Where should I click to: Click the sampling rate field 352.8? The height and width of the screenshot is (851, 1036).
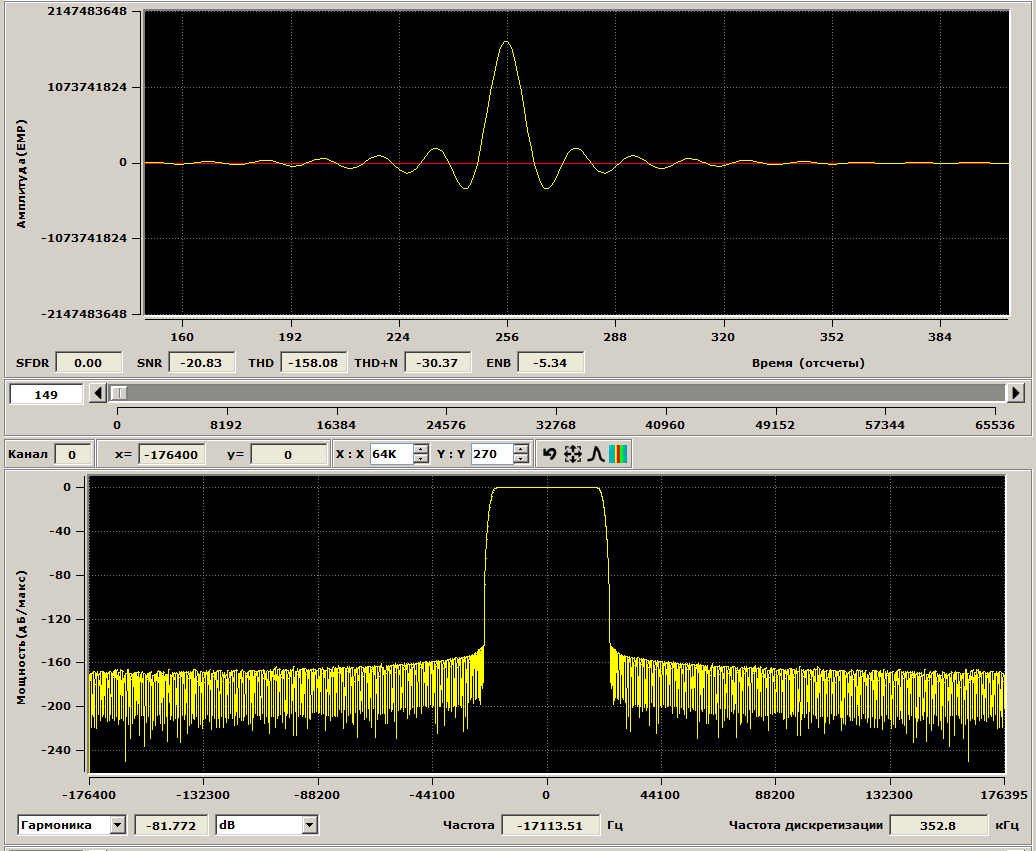coord(938,825)
